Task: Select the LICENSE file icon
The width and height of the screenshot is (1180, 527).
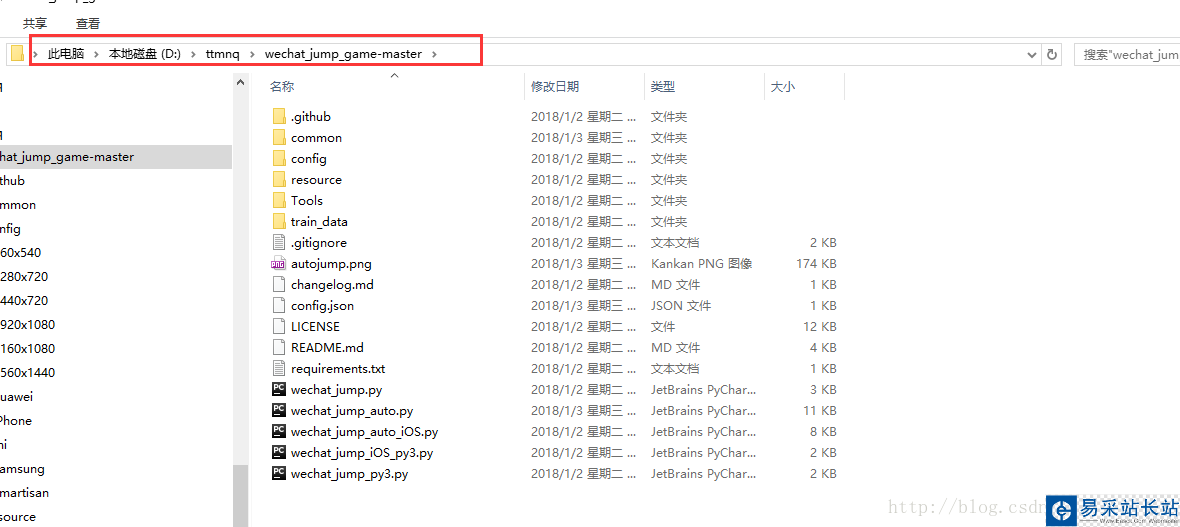Action: [x=279, y=327]
